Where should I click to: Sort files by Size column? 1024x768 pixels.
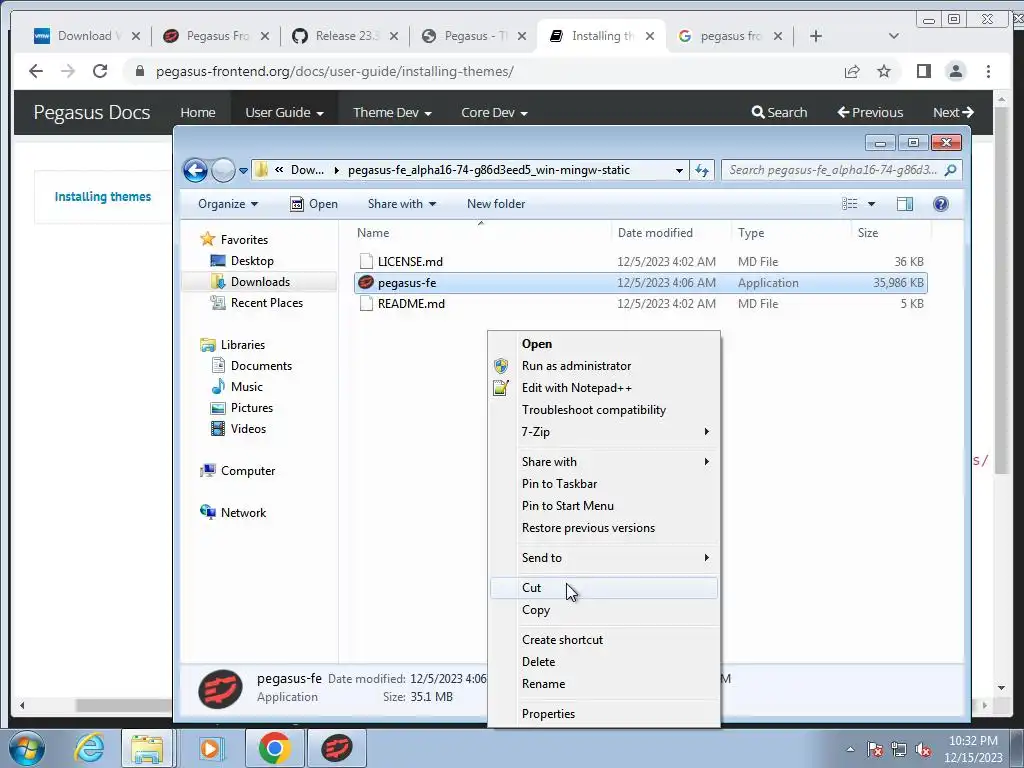coord(868,232)
